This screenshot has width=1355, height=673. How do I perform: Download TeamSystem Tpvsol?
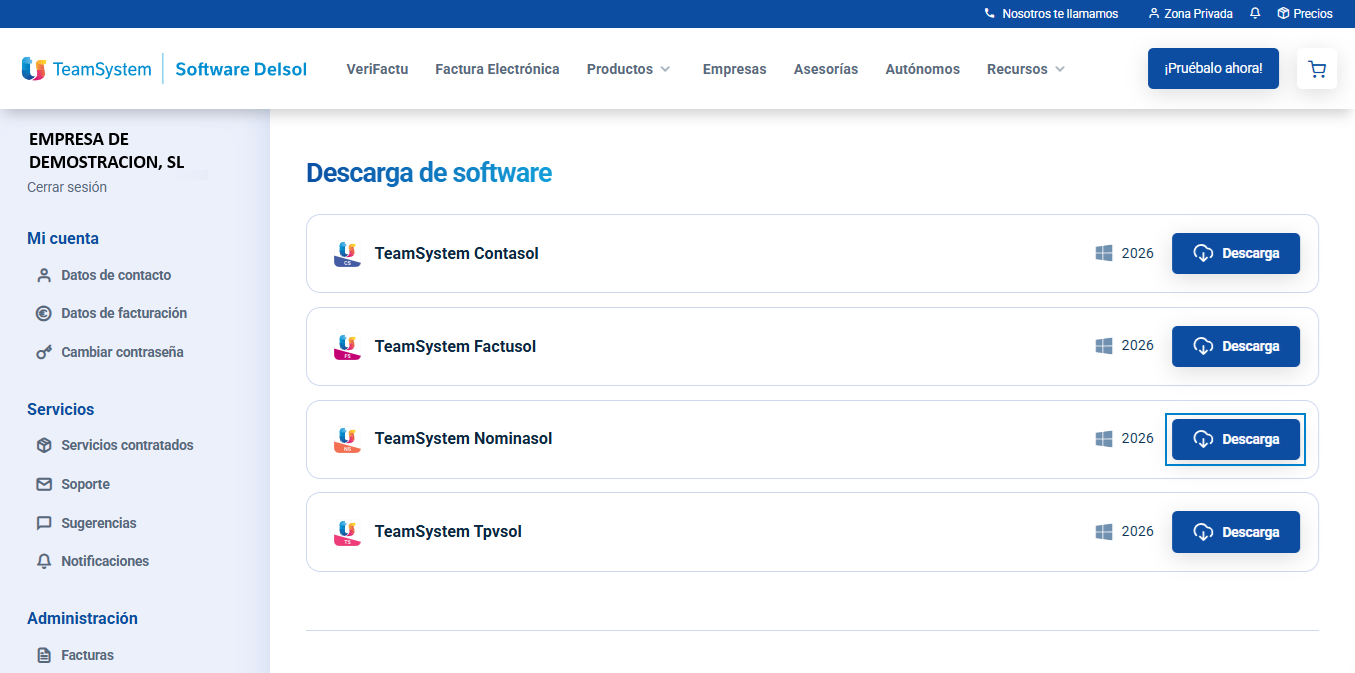(x=1236, y=532)
